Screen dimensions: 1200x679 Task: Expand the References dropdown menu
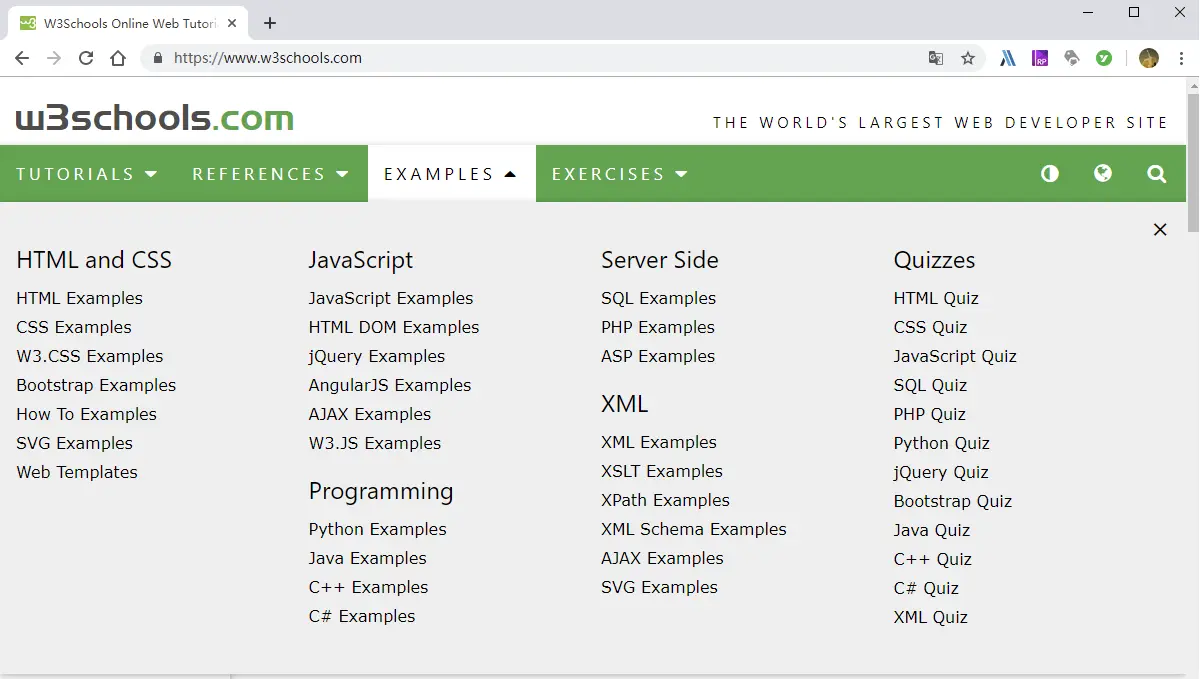point(271,174)
